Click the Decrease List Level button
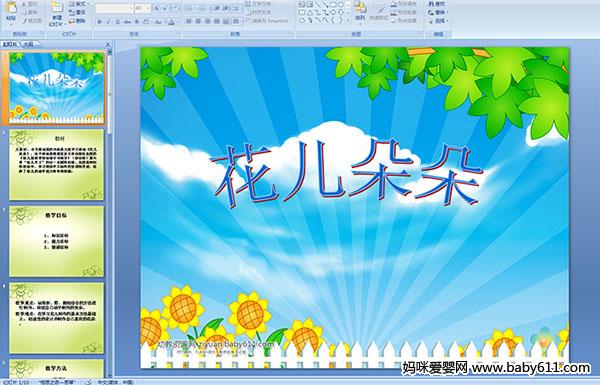The height and width of the screenshot is (385, 600). pyautogui.click(x=217, y=8)
